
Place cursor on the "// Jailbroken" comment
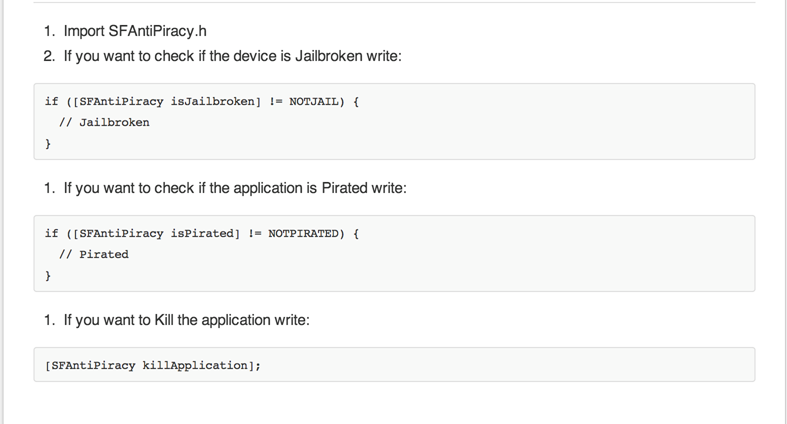104,123
